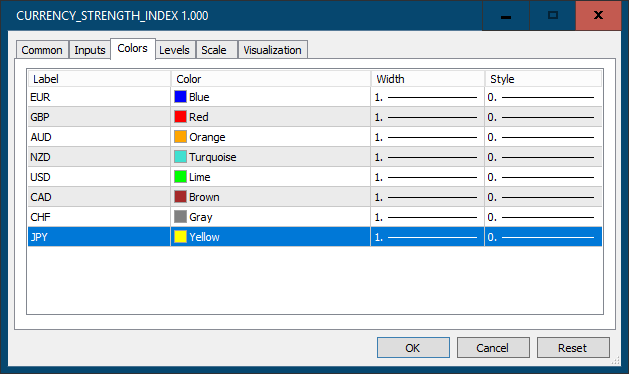Reset settings with the Reset button
This screenshot has width=629, height=374.
click(x=573, y=348)
